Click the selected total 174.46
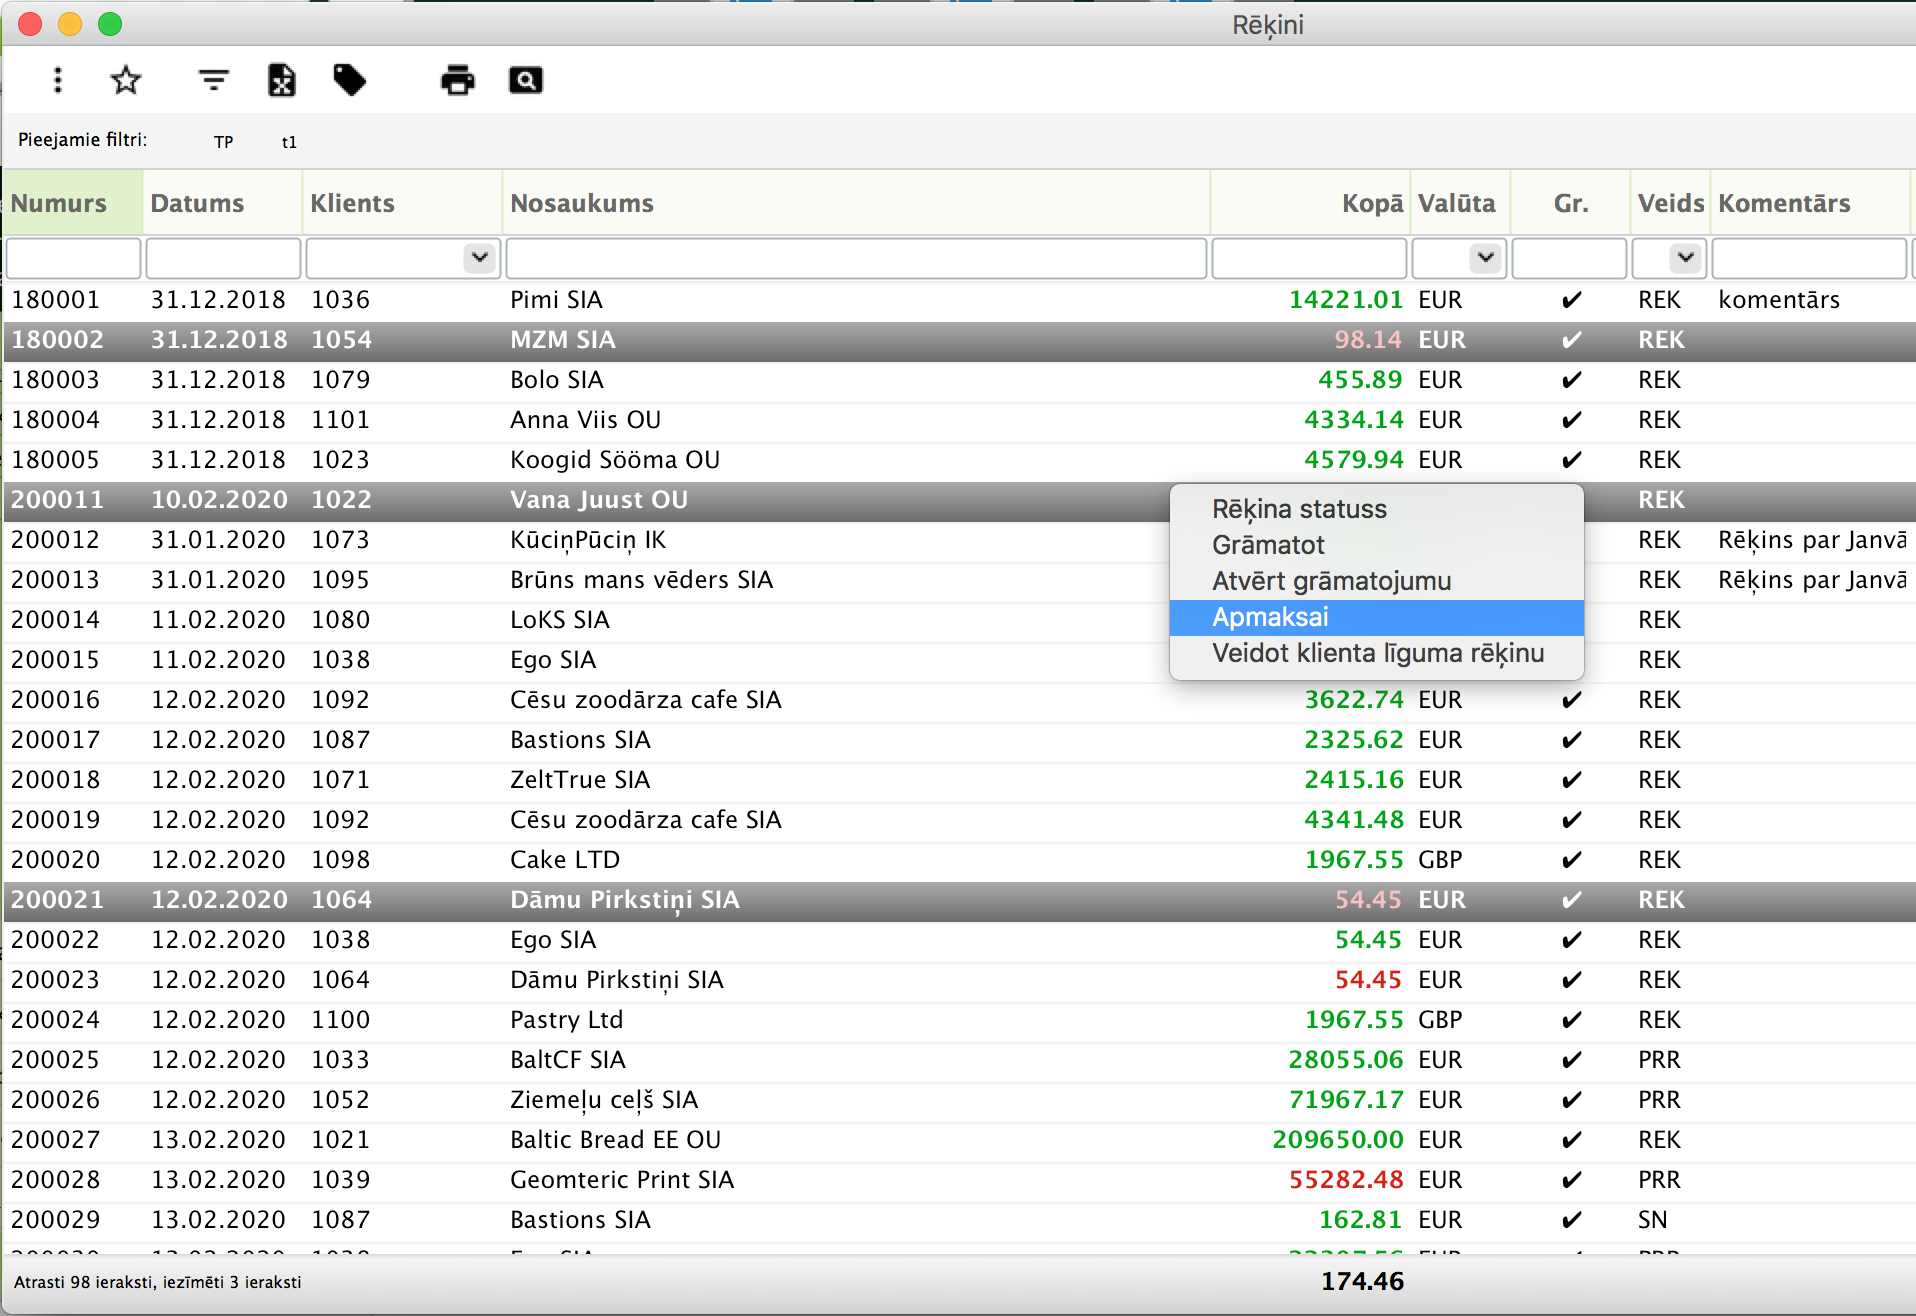Image resolution: width=1916 pixels, height=1316 pixels. pyautogui.click(x=1362, y=1281)
